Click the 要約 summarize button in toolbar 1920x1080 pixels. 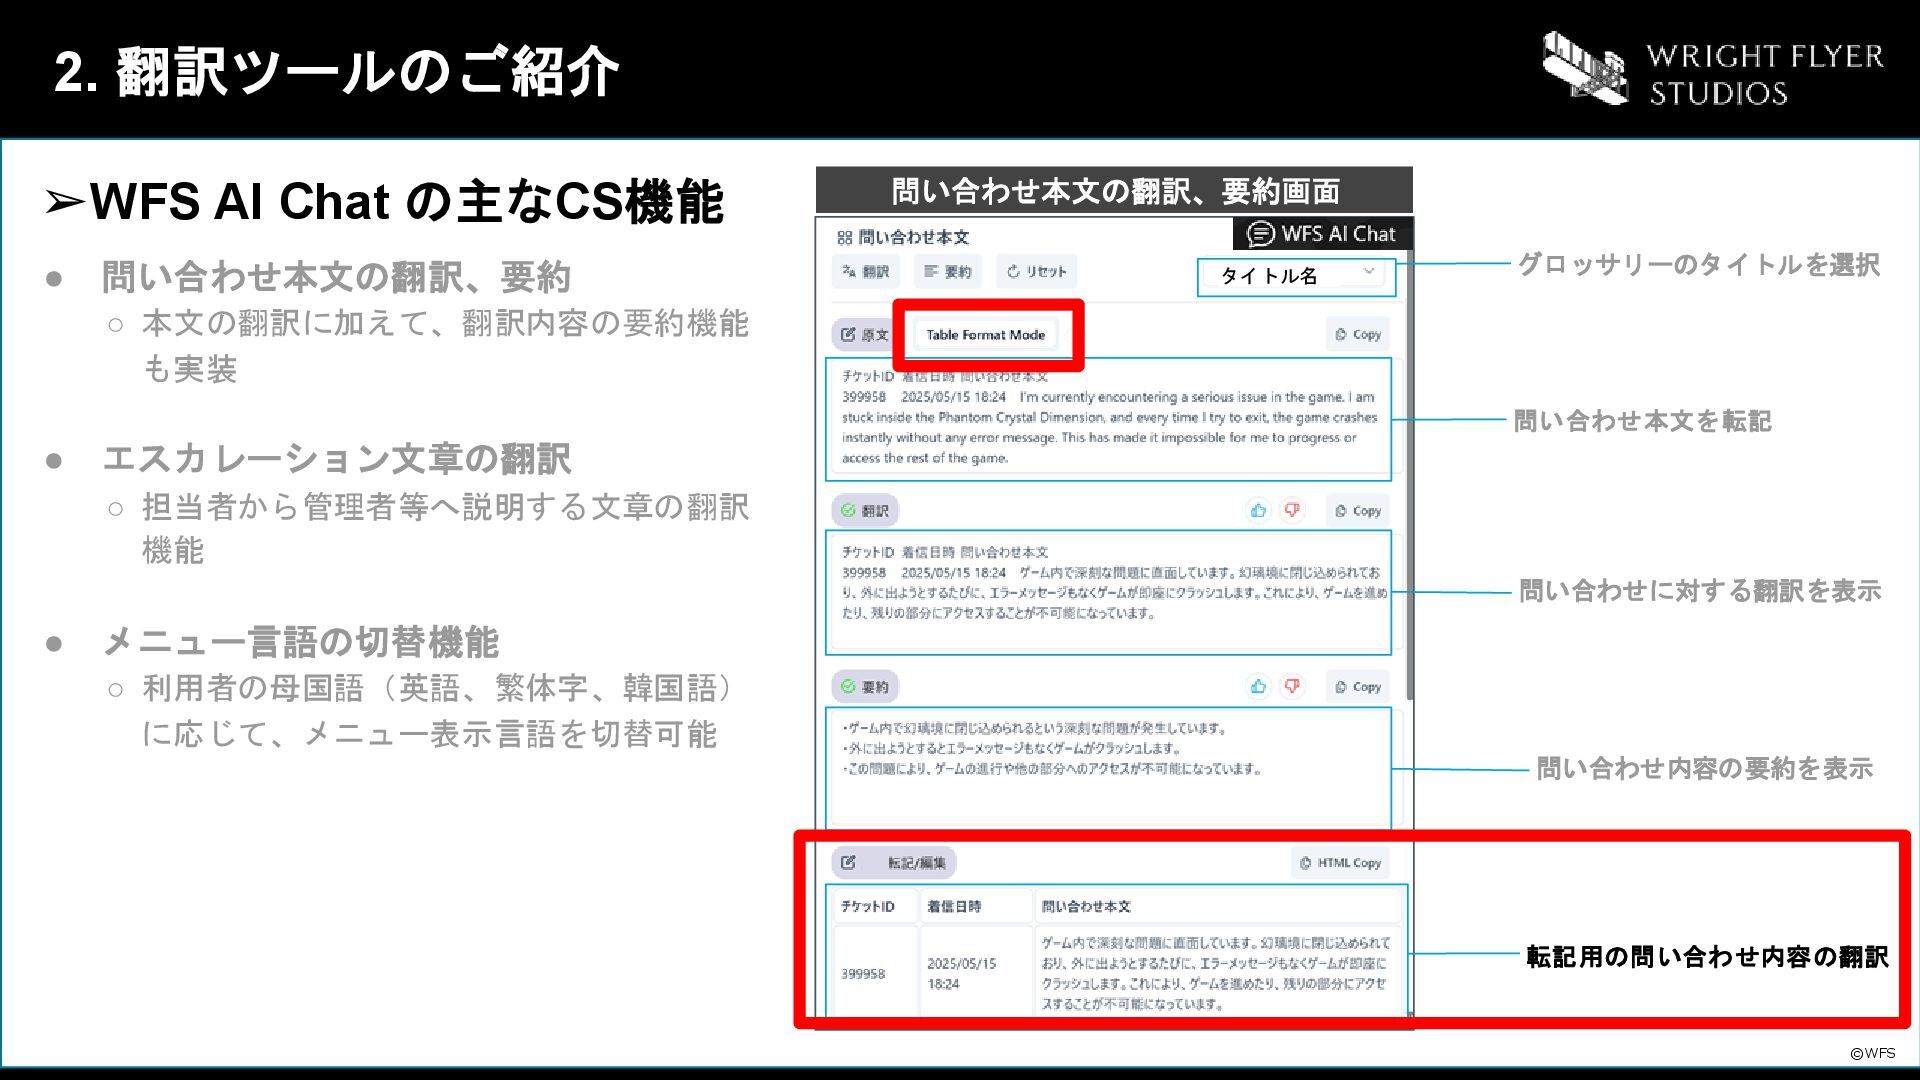pos(948,272)
